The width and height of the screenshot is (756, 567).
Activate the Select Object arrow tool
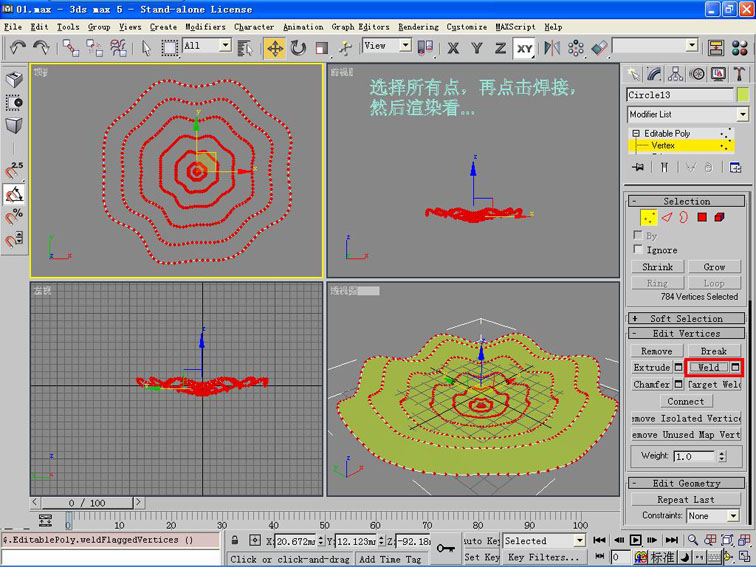[x=146, y=48]
